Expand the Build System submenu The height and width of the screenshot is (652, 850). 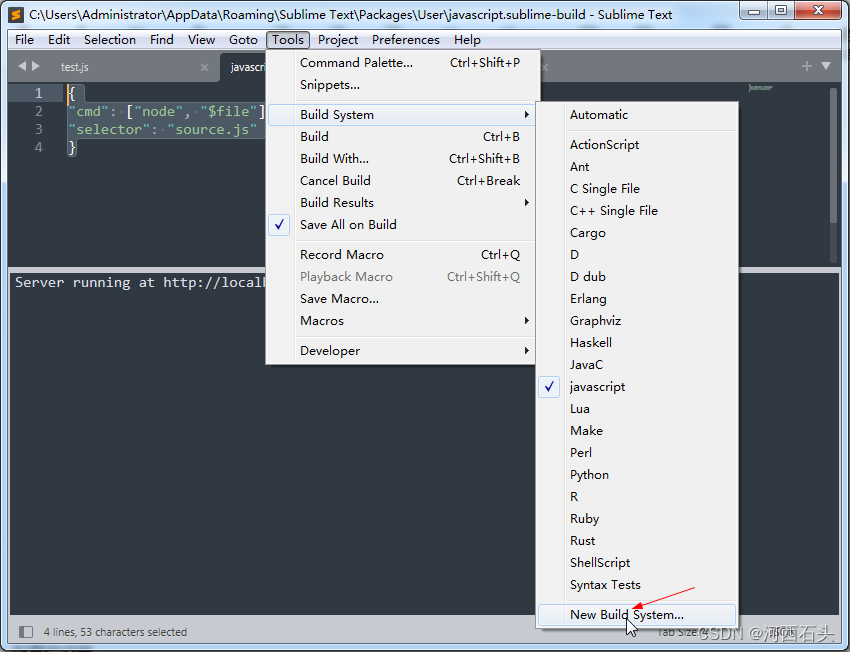402,115
